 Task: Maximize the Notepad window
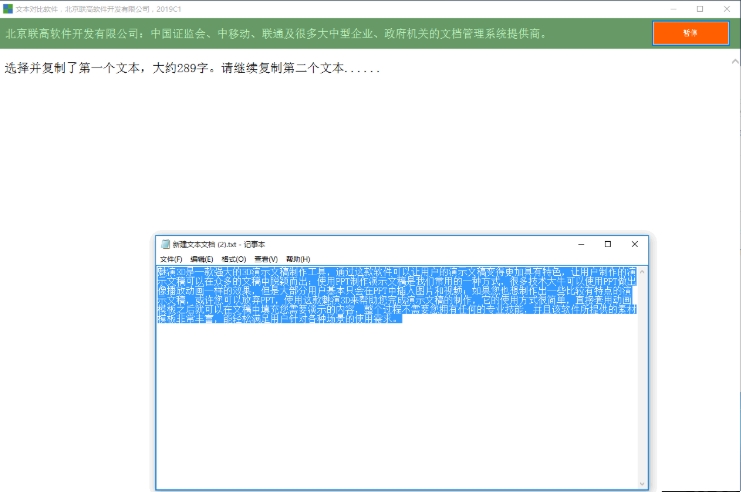(x=607, y=244)
